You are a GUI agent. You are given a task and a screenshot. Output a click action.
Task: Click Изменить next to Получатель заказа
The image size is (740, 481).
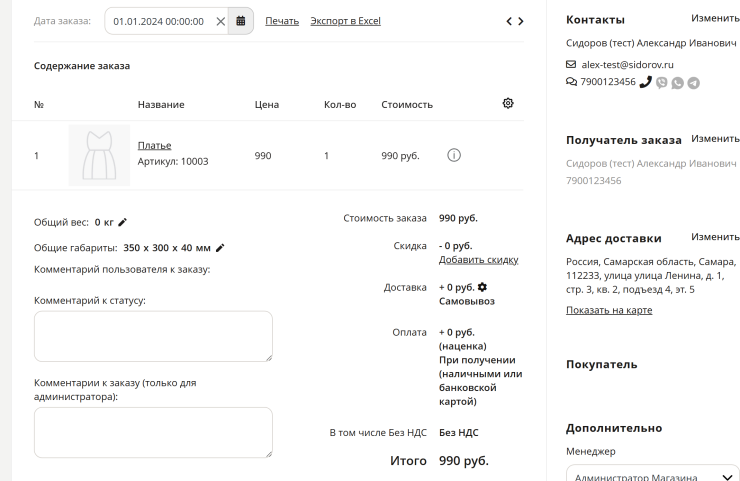point(715,138)
